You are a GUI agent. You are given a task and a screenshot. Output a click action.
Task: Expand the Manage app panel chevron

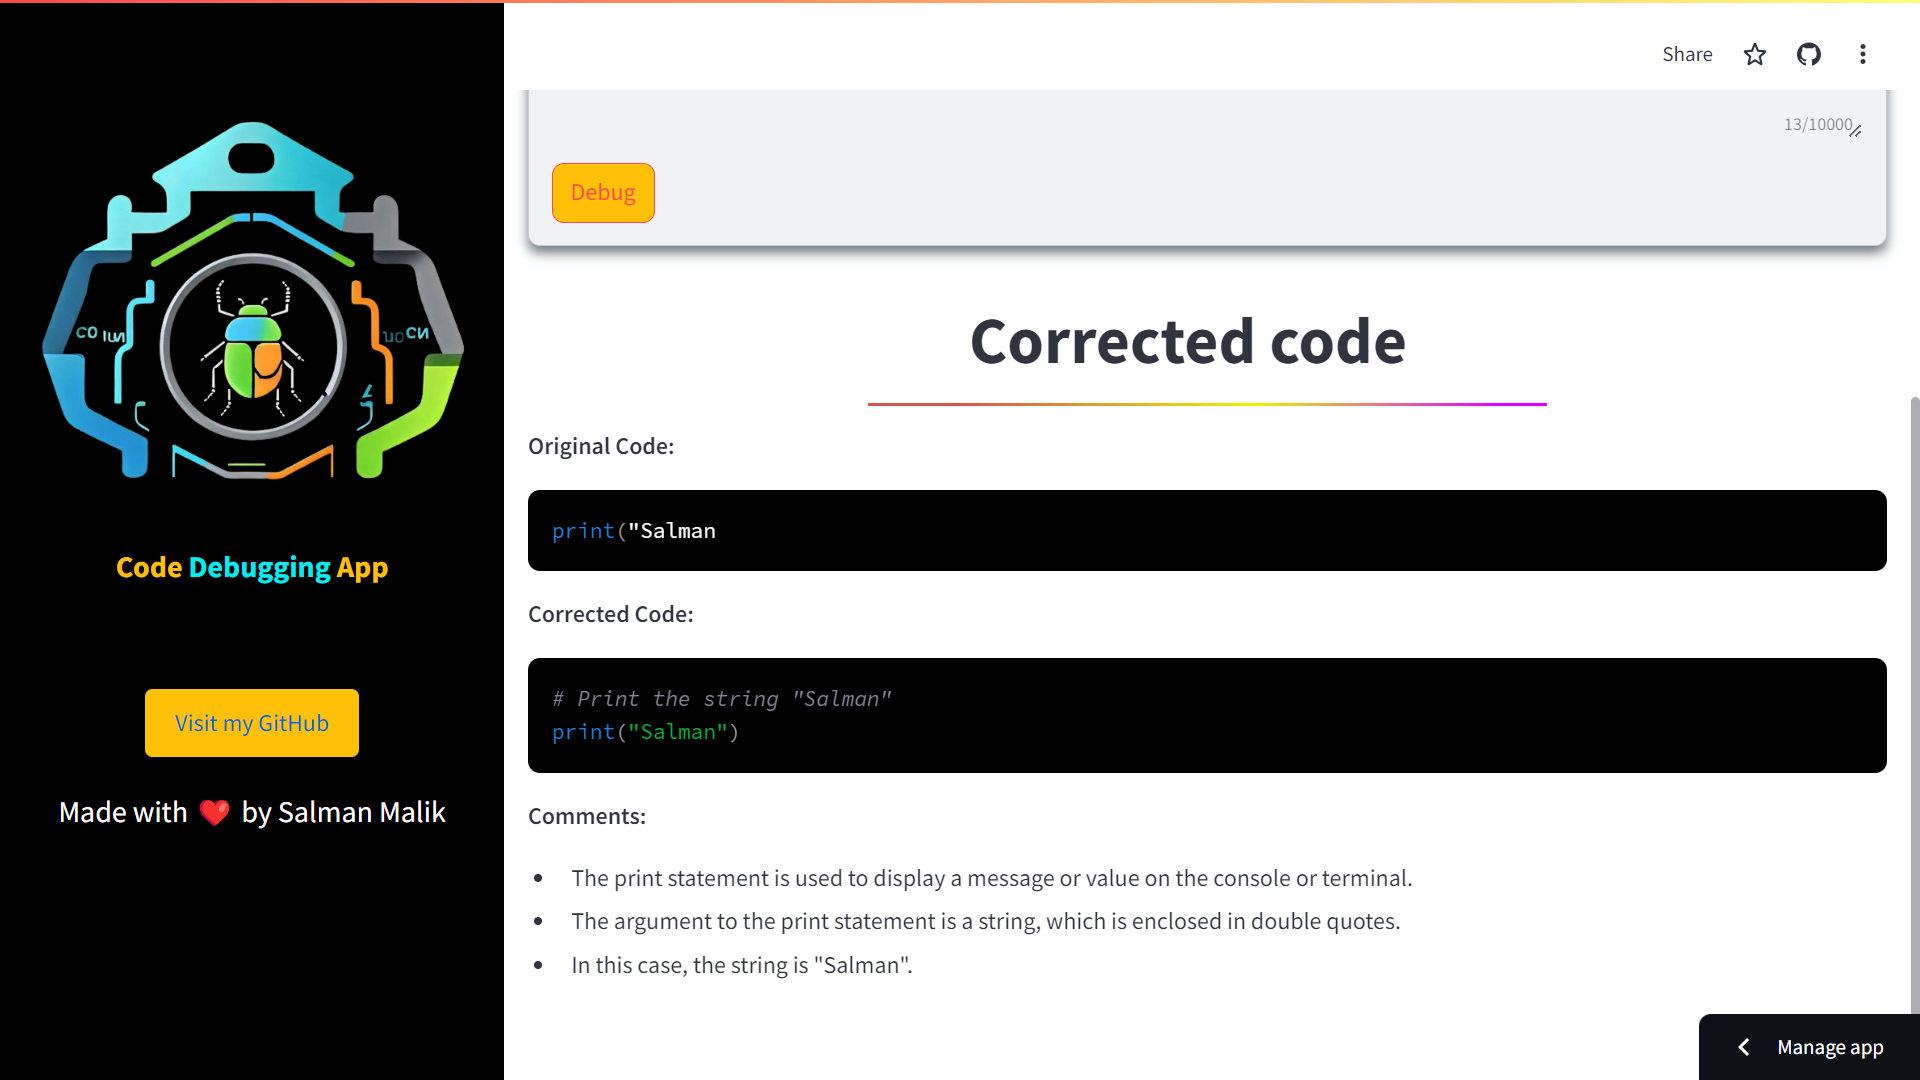click(x=1744, y=1047)
